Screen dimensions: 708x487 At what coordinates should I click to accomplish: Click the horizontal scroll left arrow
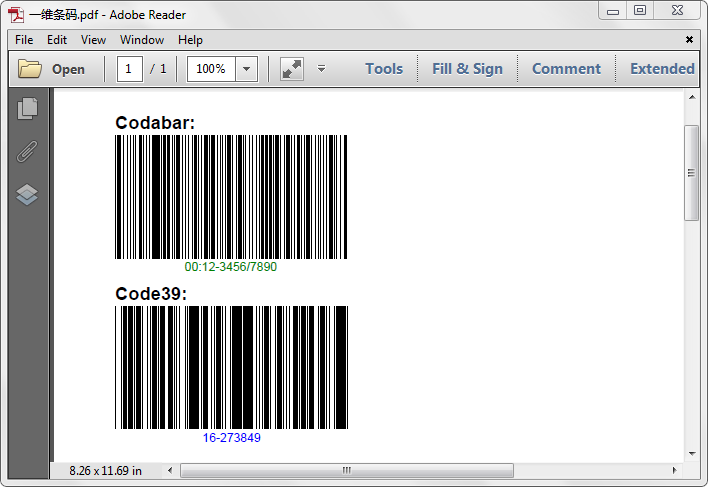pos(170,470)
